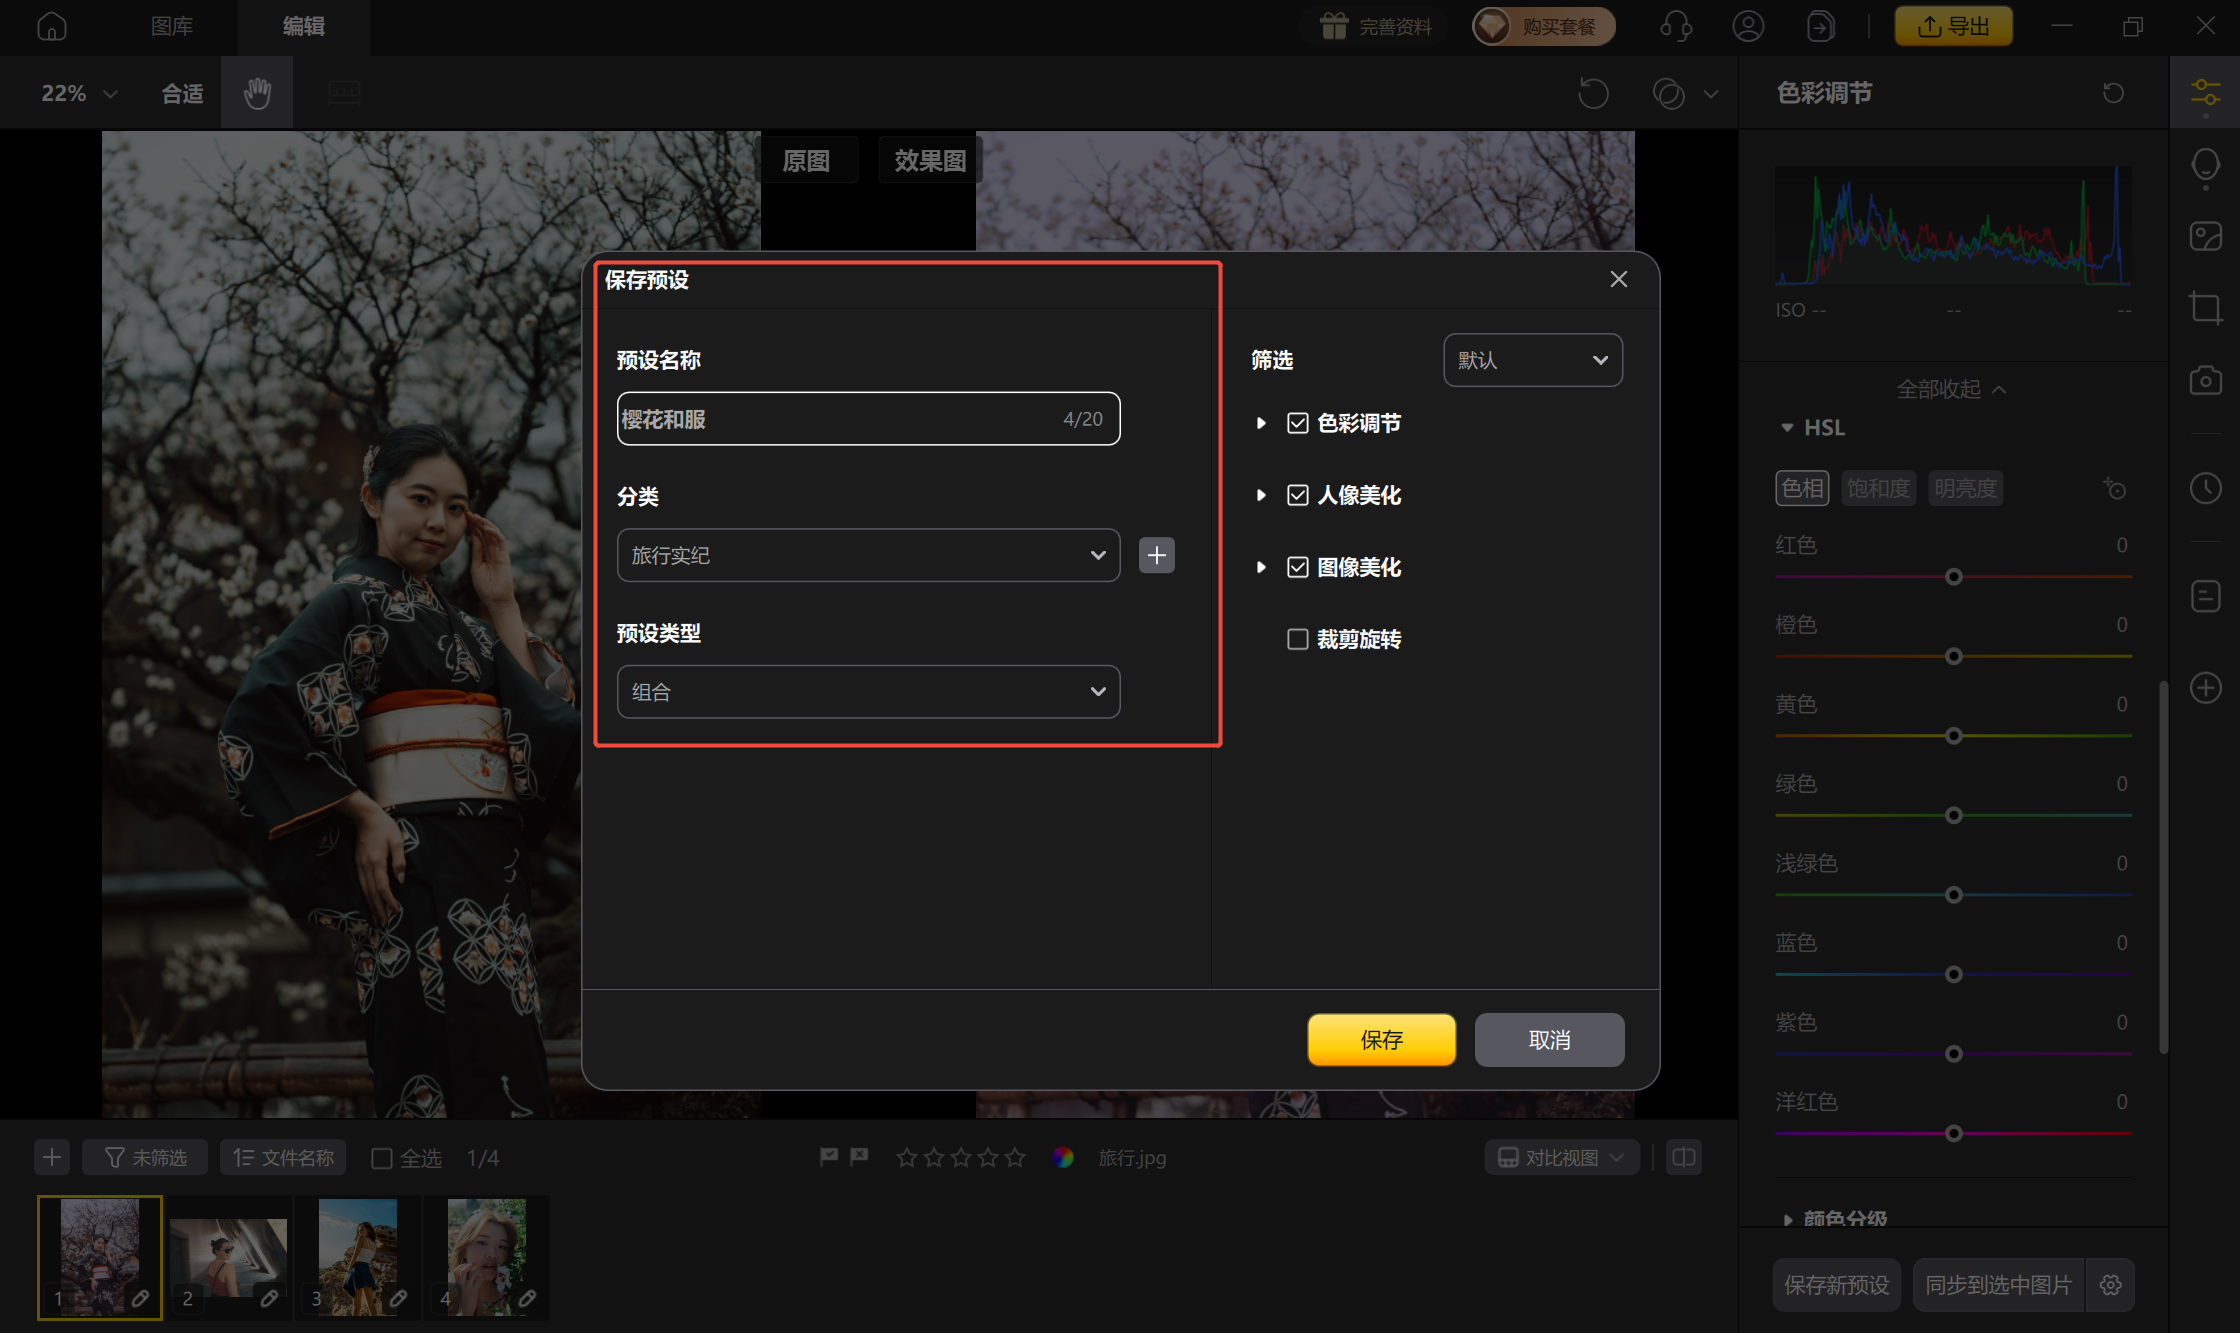This screenshot has height=1333, width=2240.
Task: Enable the 裁剪旋转 checkbox
Action: (x=1297, y=639)
